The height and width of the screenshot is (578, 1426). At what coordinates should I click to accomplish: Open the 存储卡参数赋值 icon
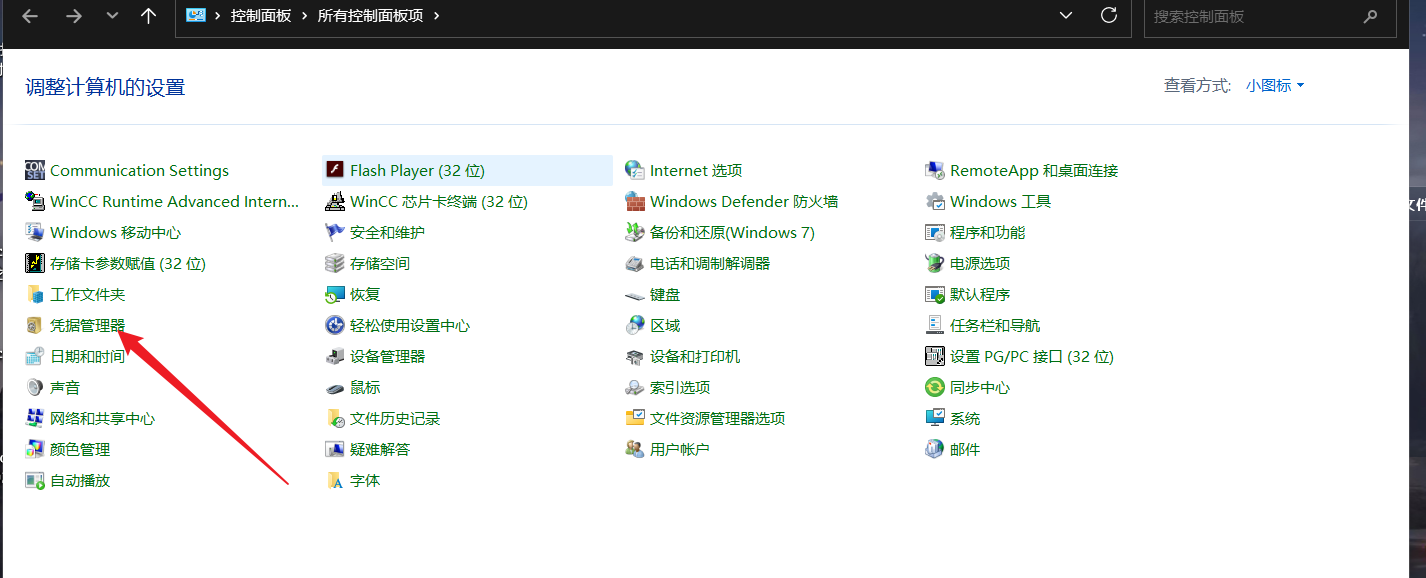pos(35,263)
